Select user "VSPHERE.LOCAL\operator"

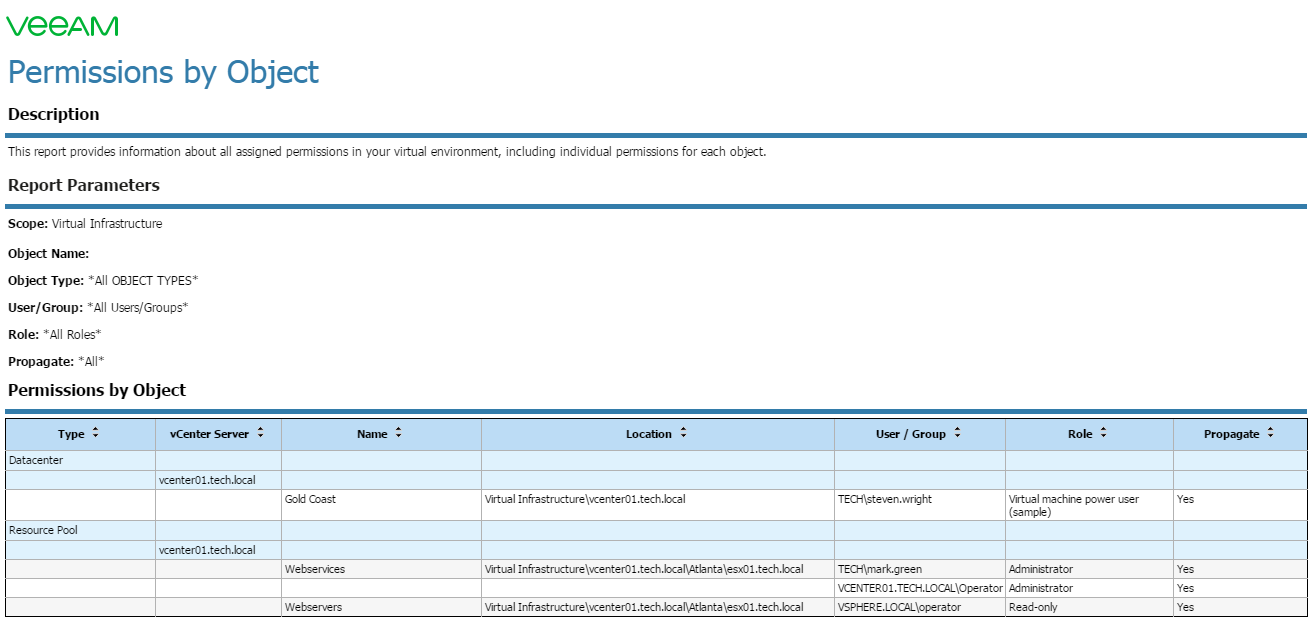point(899,607)
